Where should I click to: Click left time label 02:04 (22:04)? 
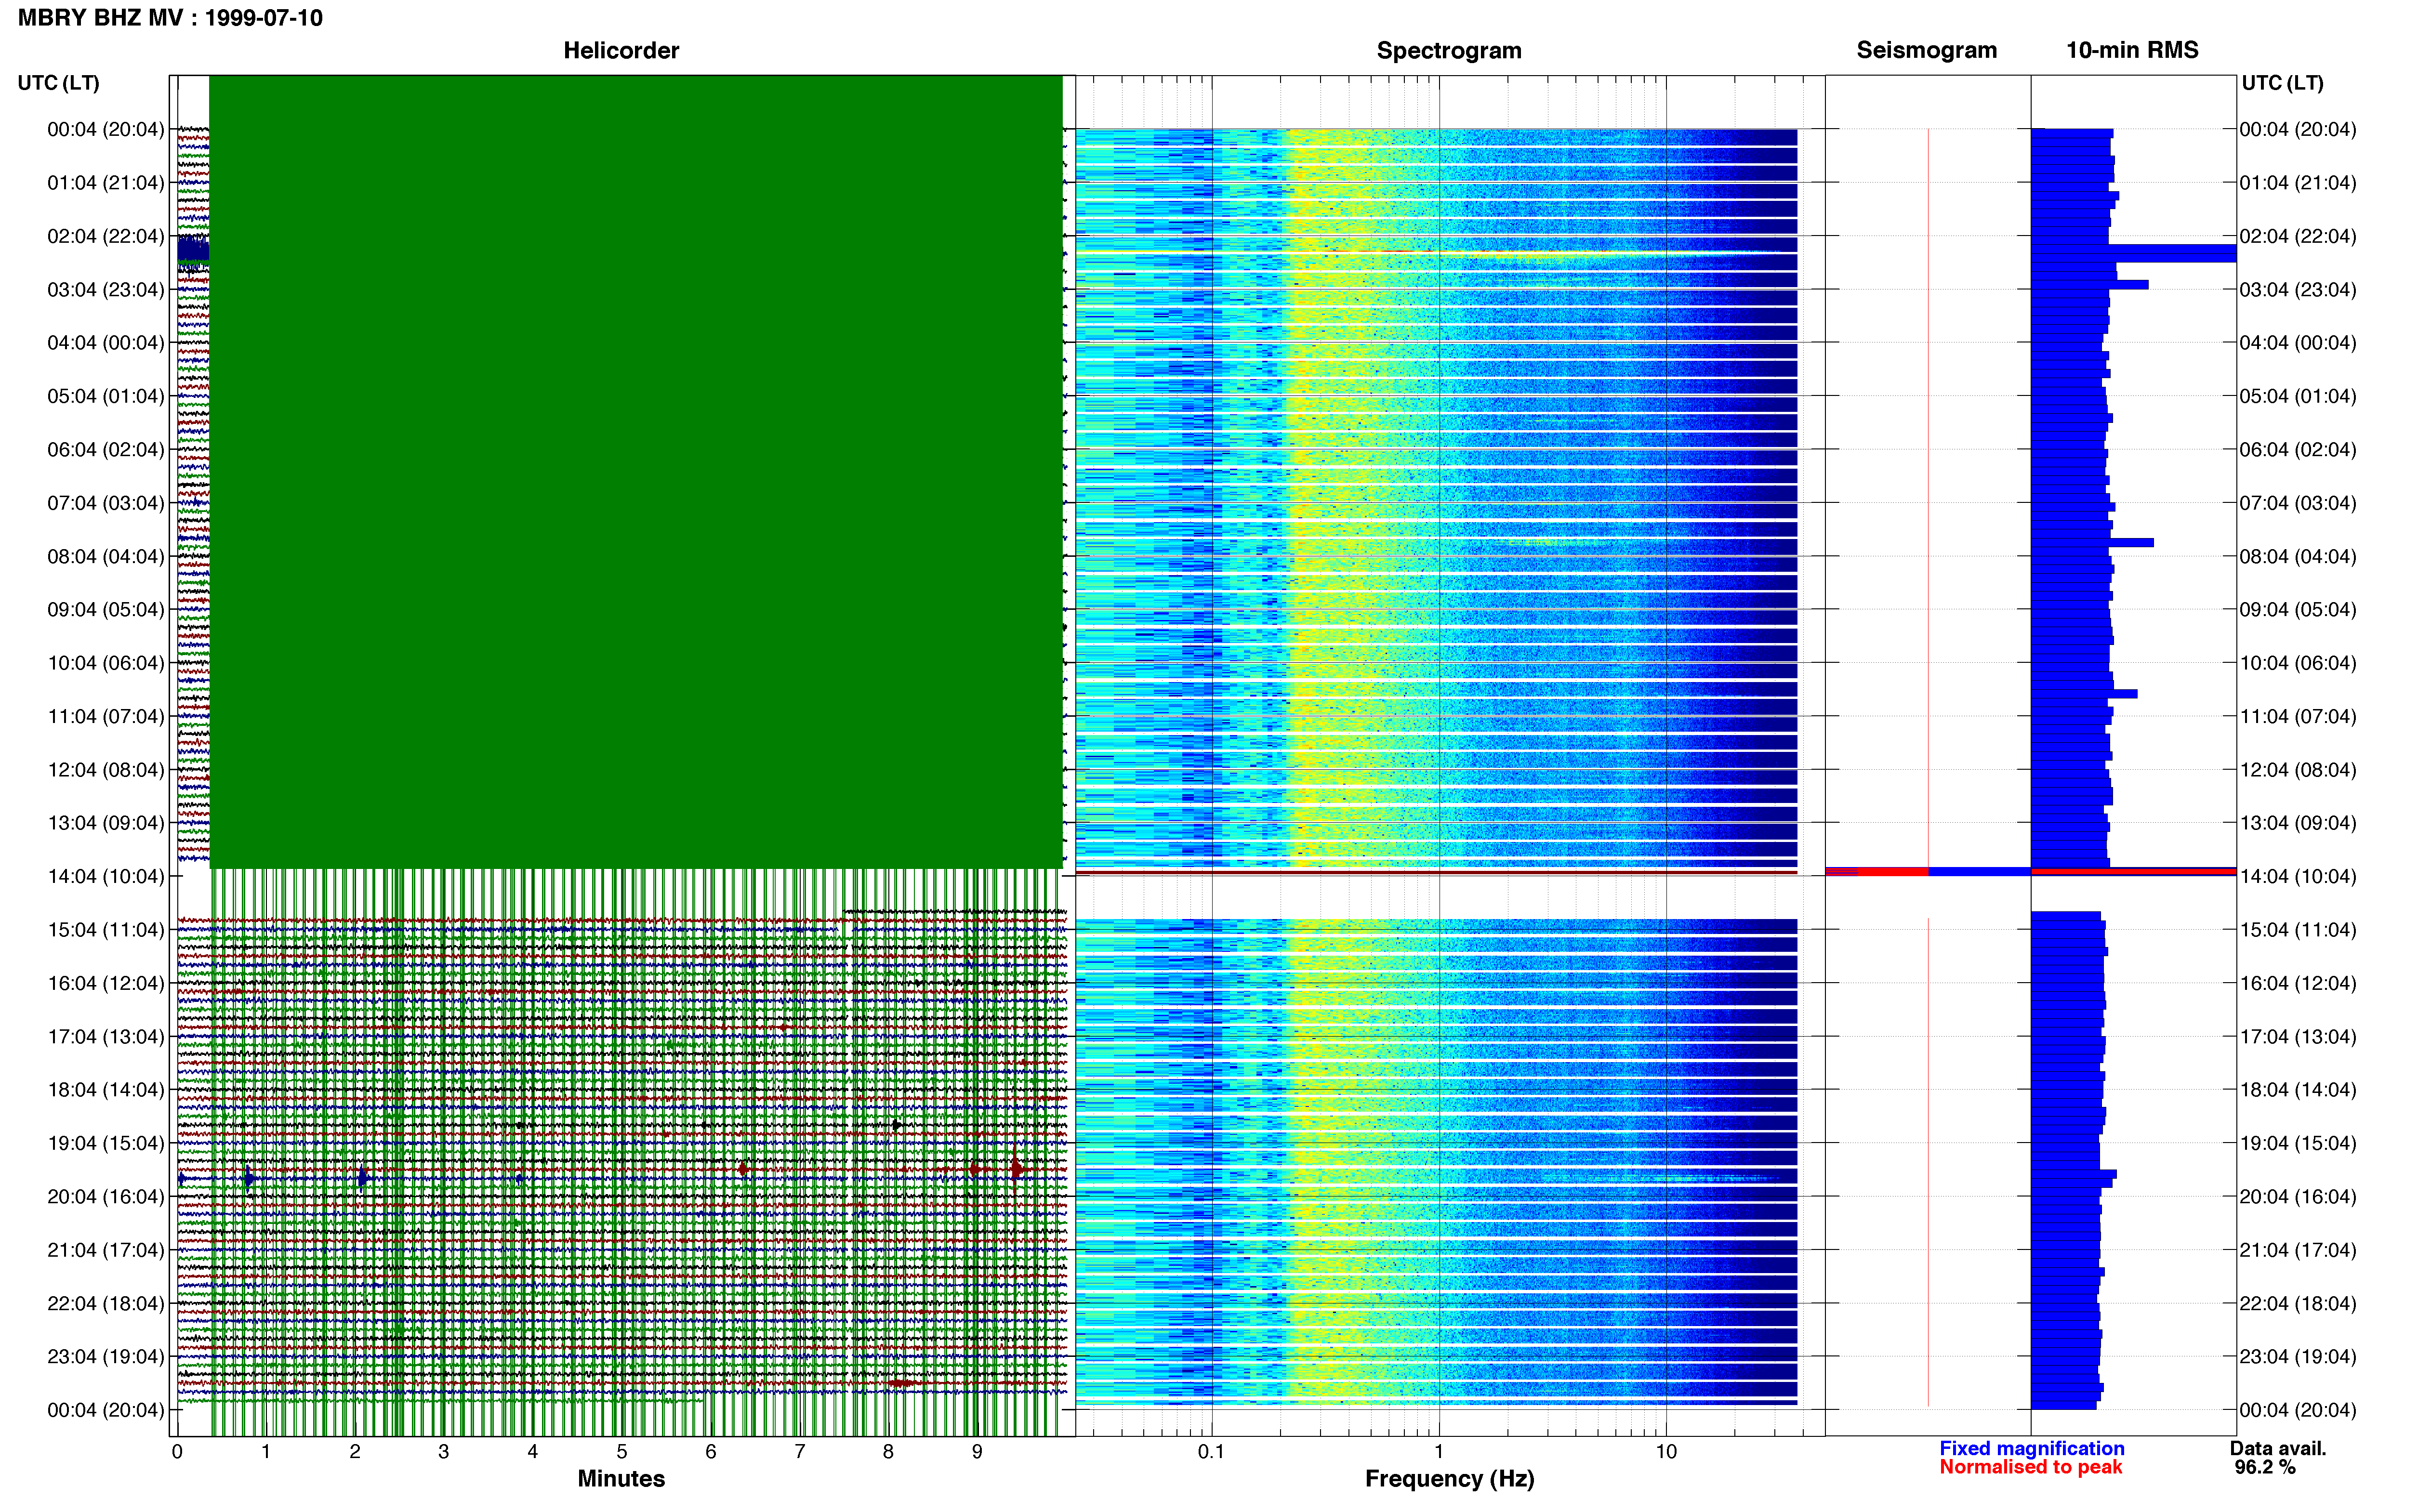click(106, 236)
